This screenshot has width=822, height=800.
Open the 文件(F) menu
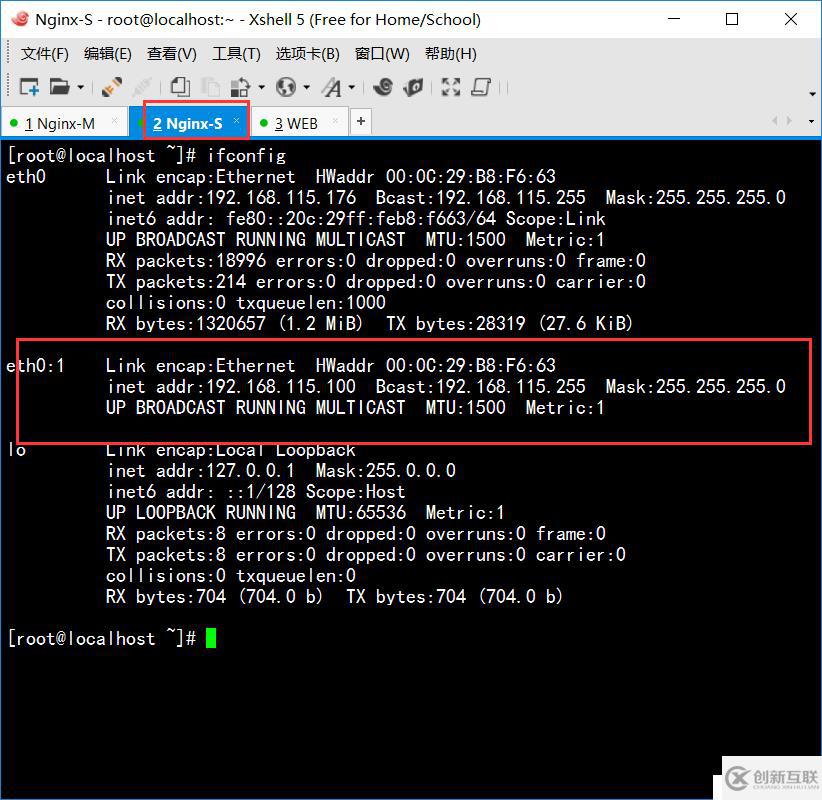[43, 54]
